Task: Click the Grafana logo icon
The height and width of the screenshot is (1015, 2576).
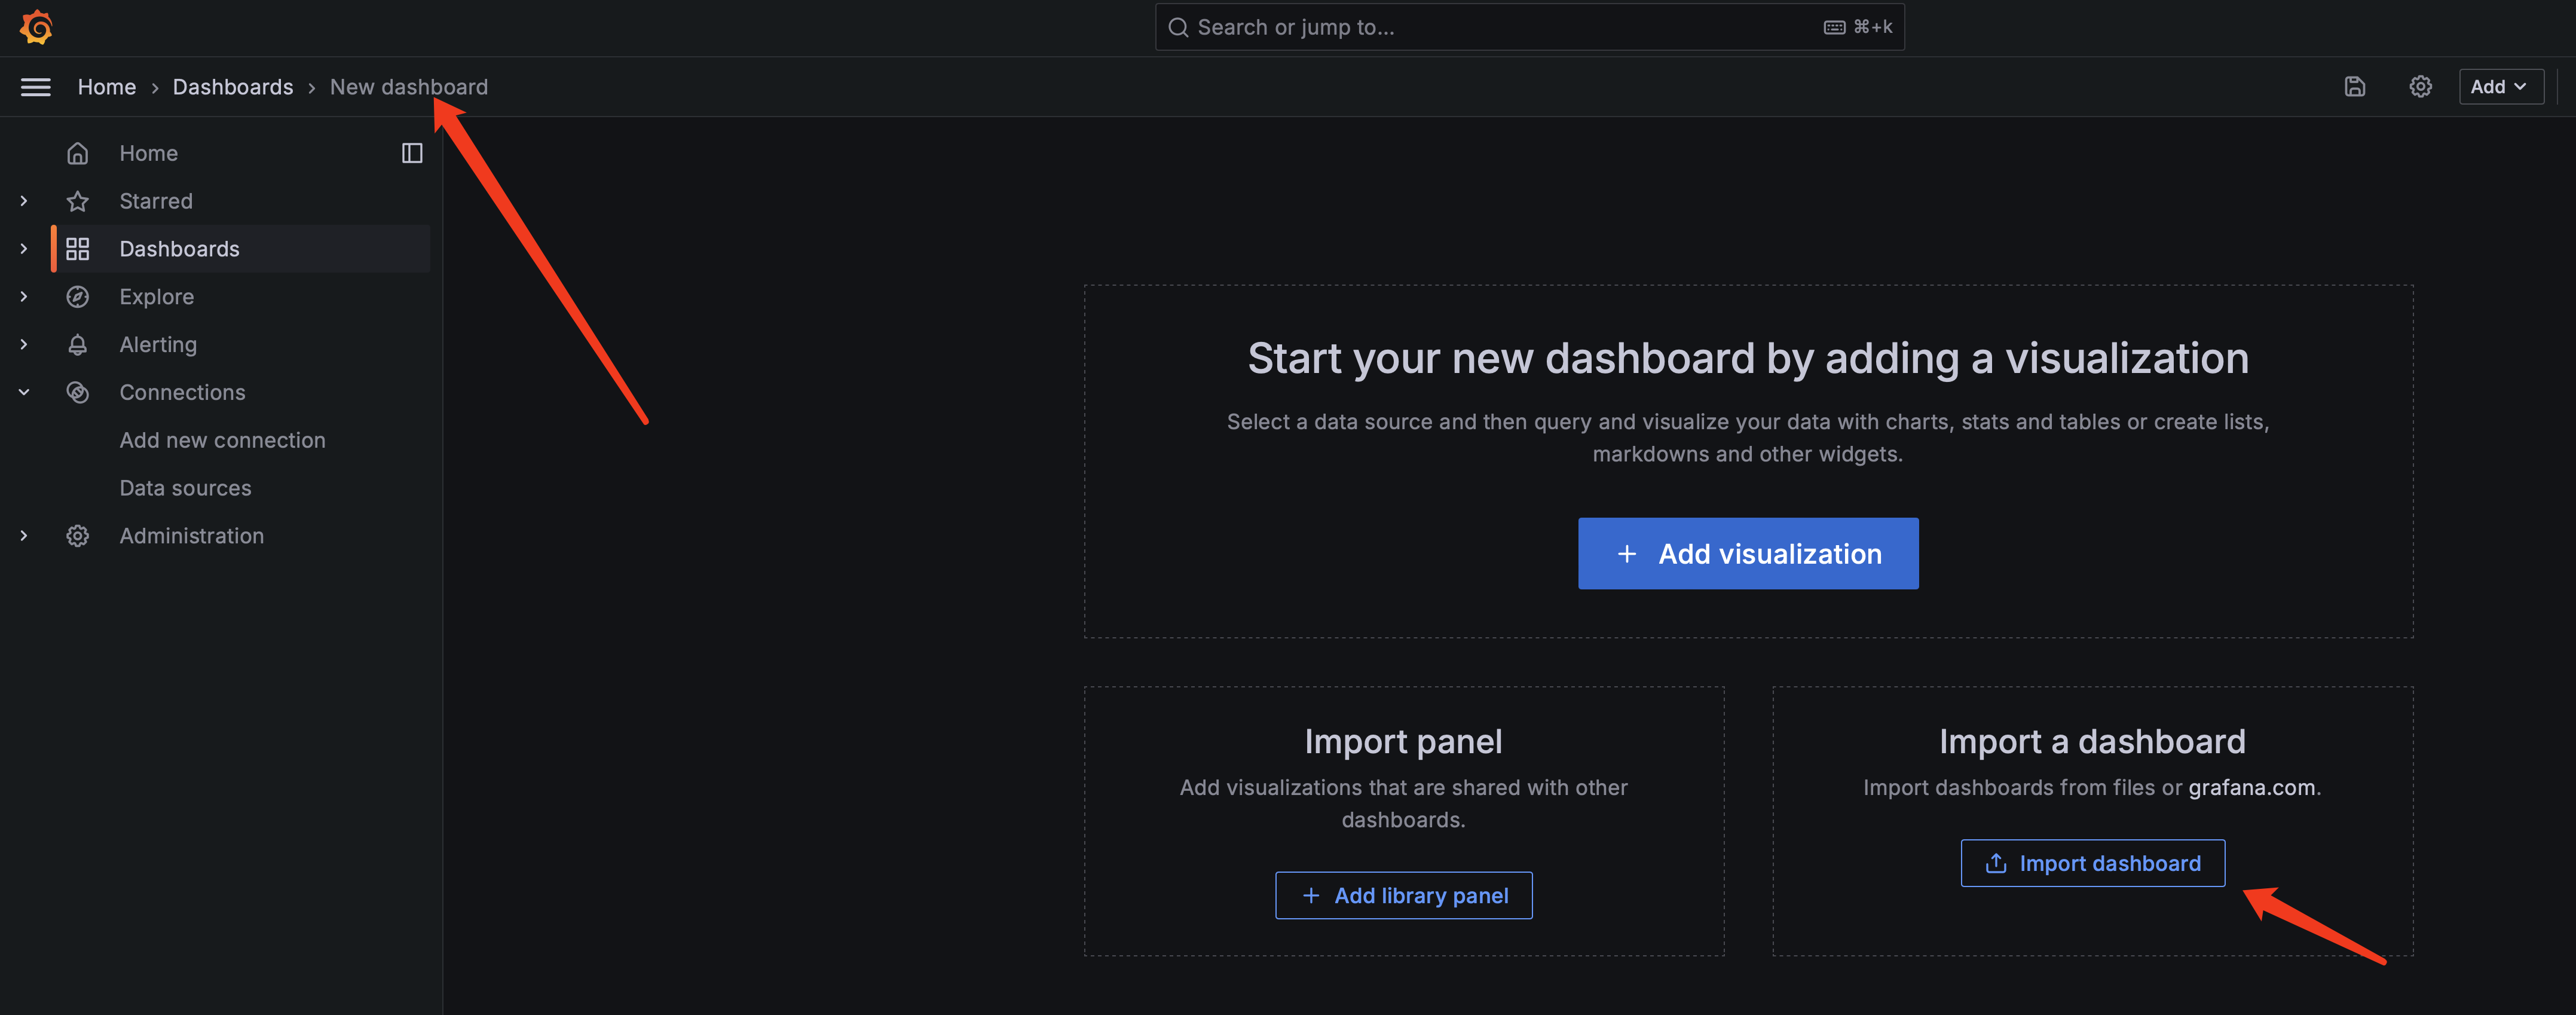Action: coord(36,27)
